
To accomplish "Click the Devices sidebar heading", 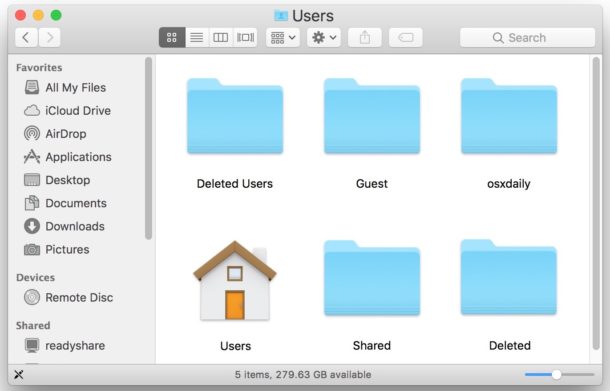I will [35, 277].
